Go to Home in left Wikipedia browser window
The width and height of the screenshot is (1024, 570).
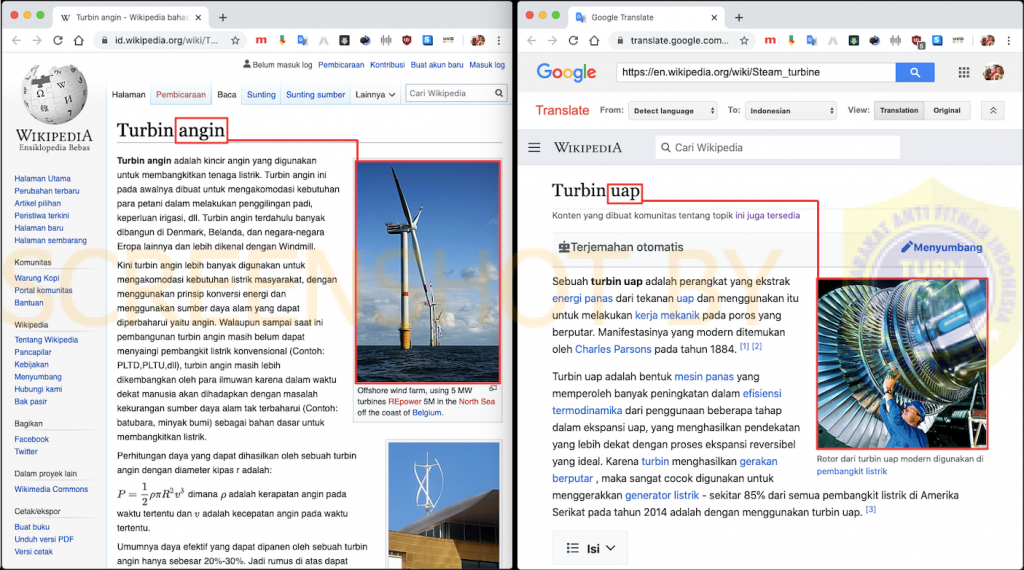[x=78, y=40]
